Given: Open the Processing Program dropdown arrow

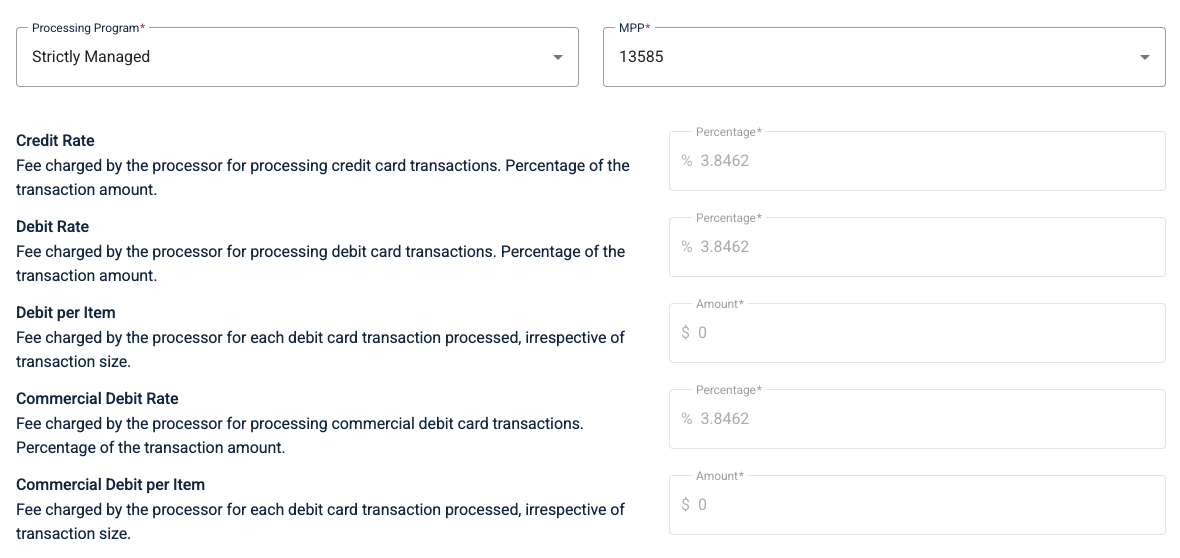Looking at the screenshot, I should click(558, 57).
